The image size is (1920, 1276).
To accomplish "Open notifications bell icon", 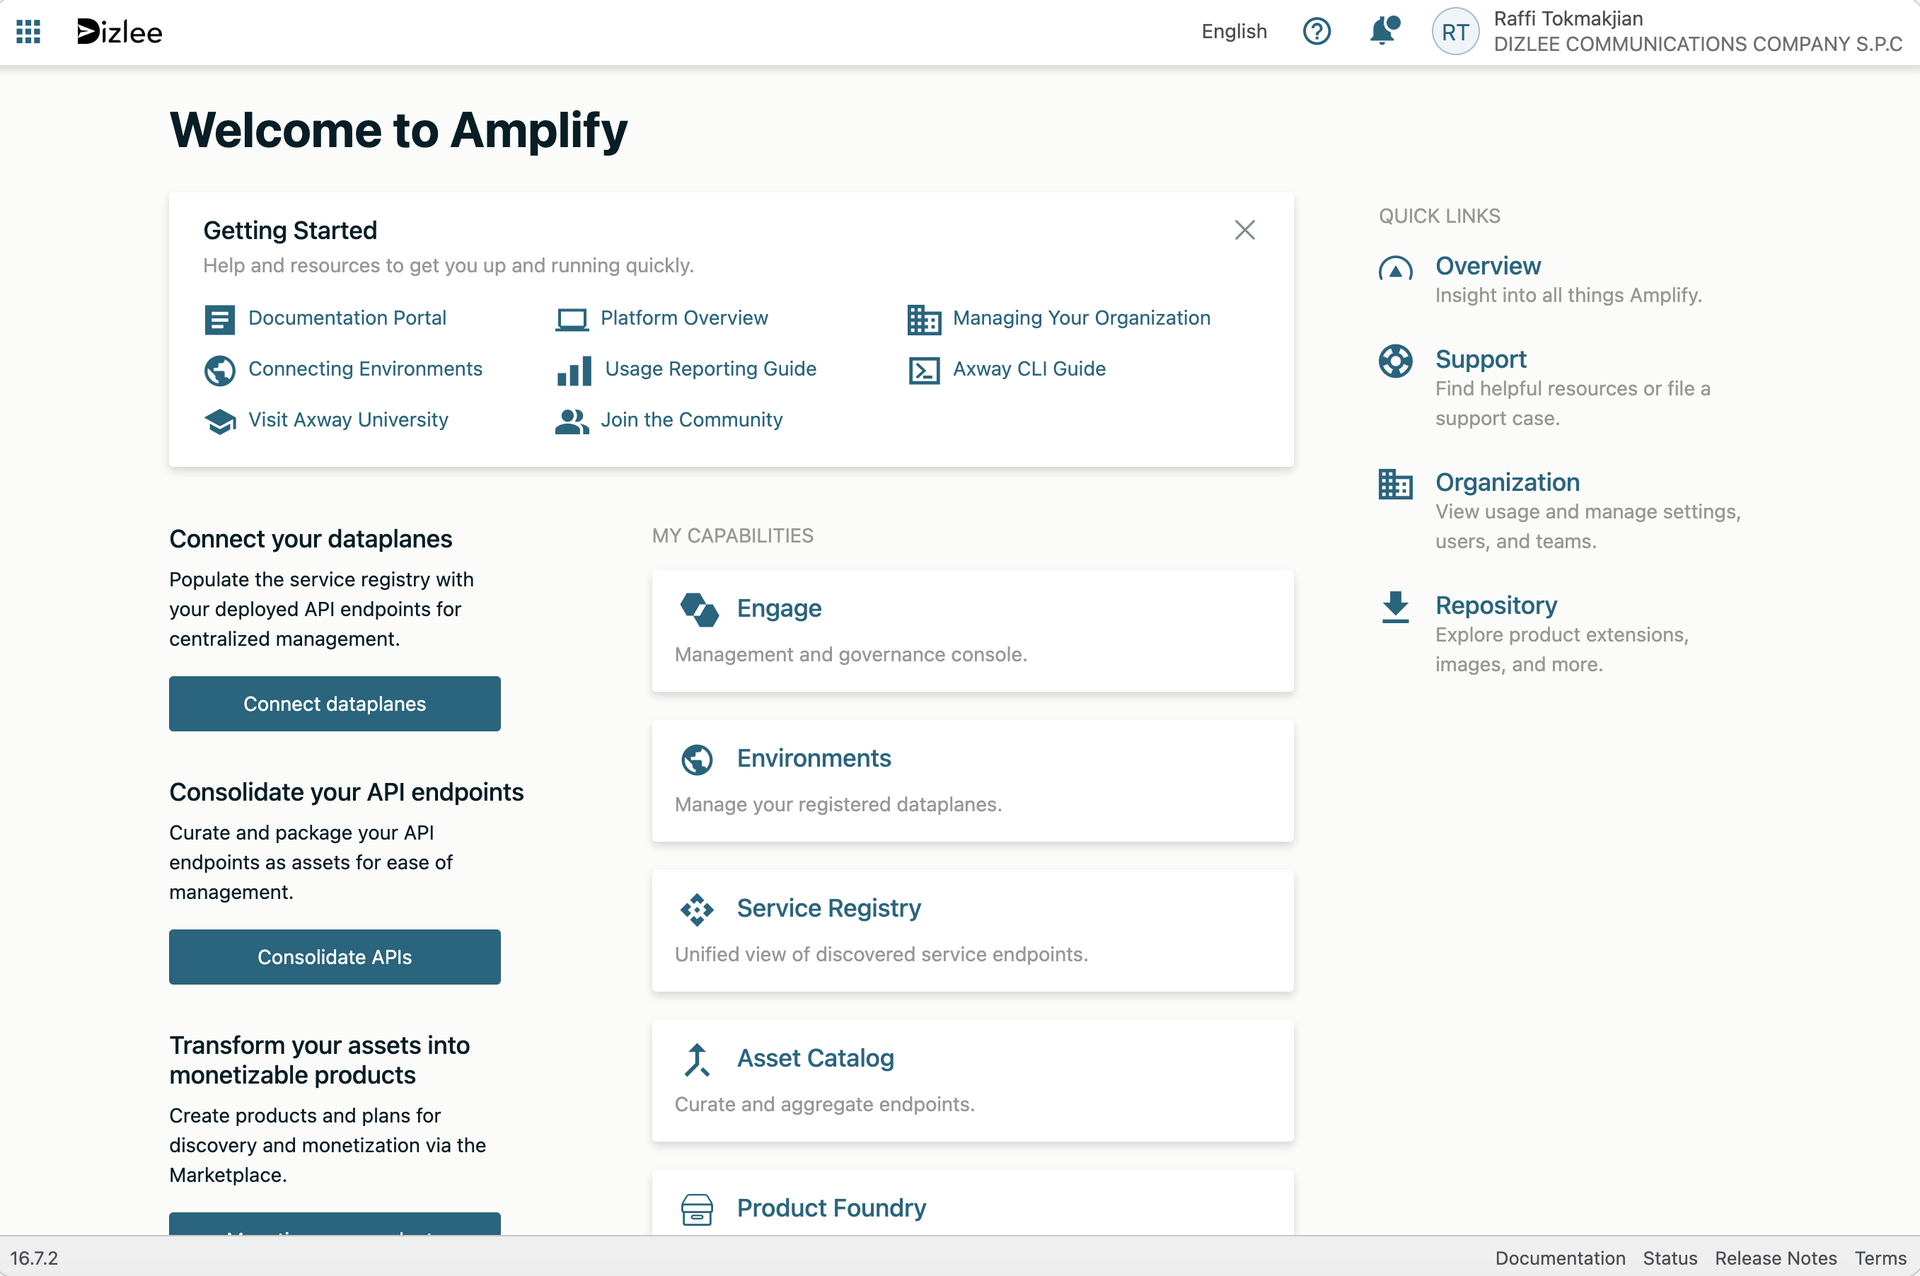I will click(x=1383, y=31).
